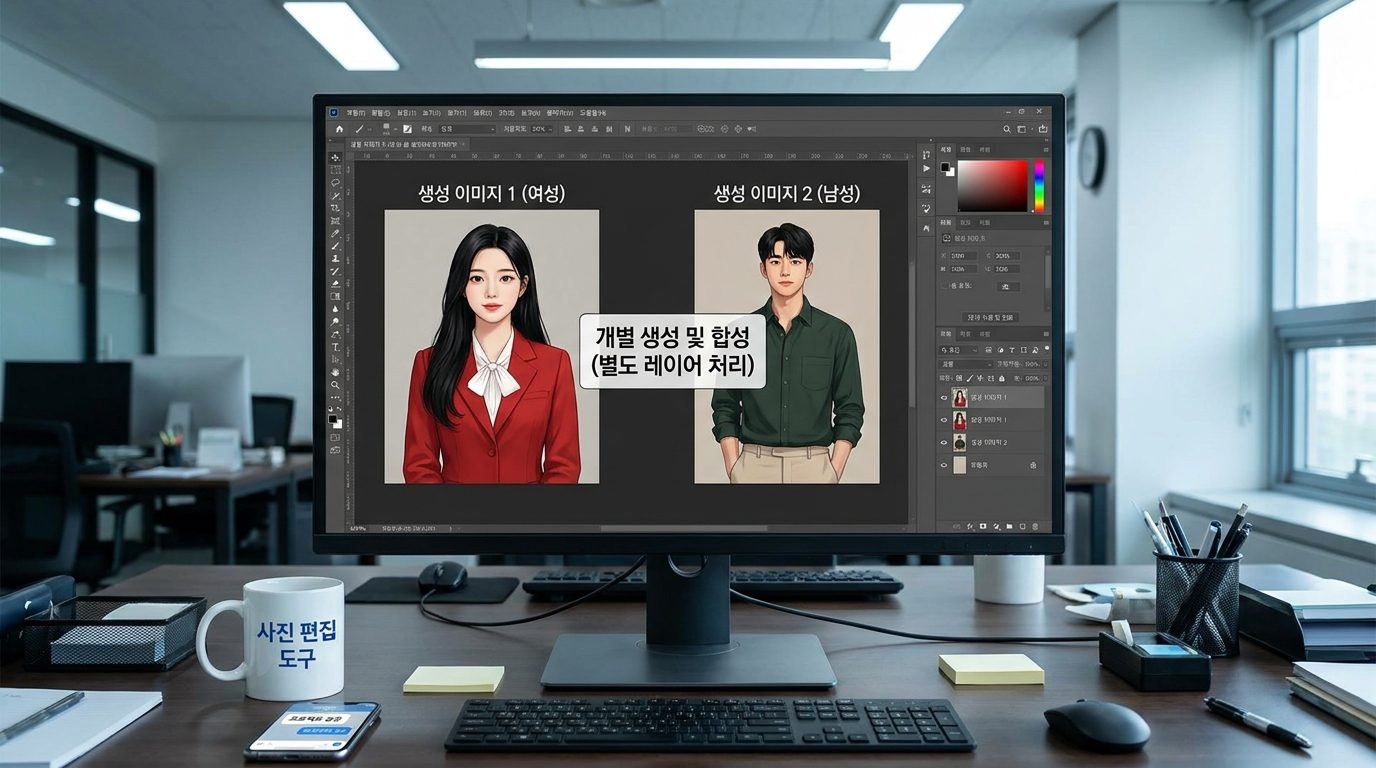Select the Move tool in the toolbox

(335, 157)
